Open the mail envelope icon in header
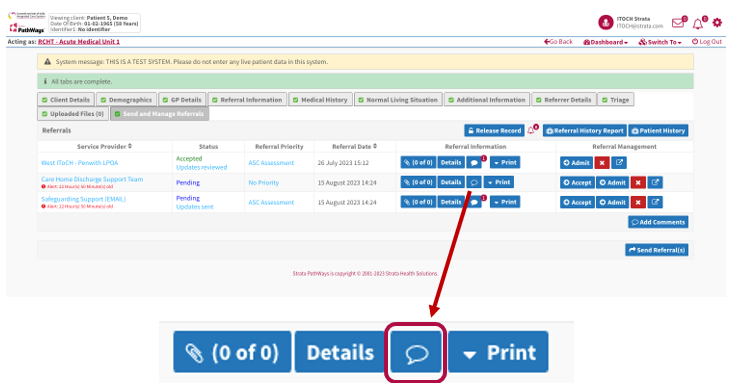 pos(678,23)
